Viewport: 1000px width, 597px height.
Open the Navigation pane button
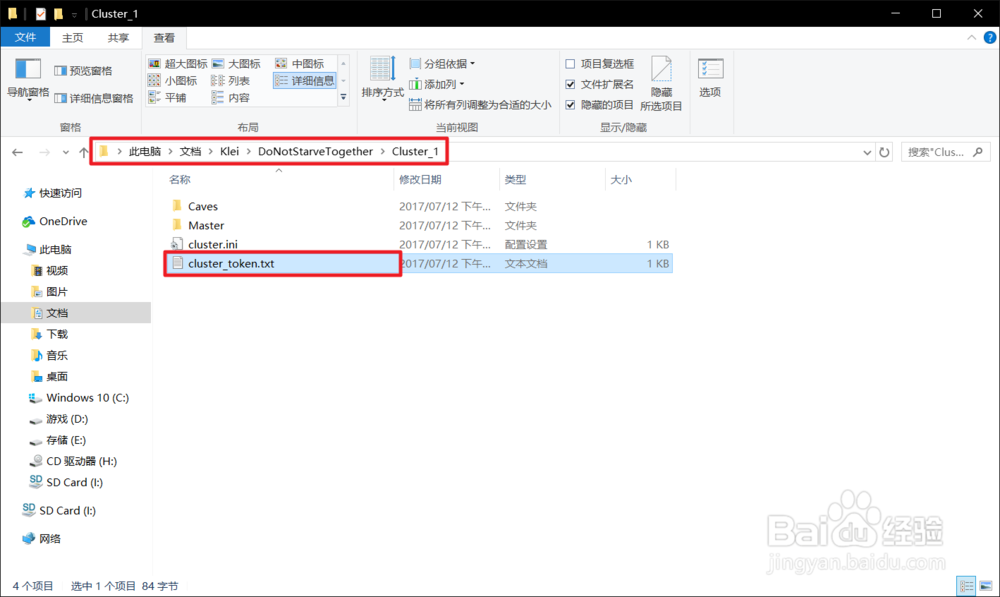(28, 79)
